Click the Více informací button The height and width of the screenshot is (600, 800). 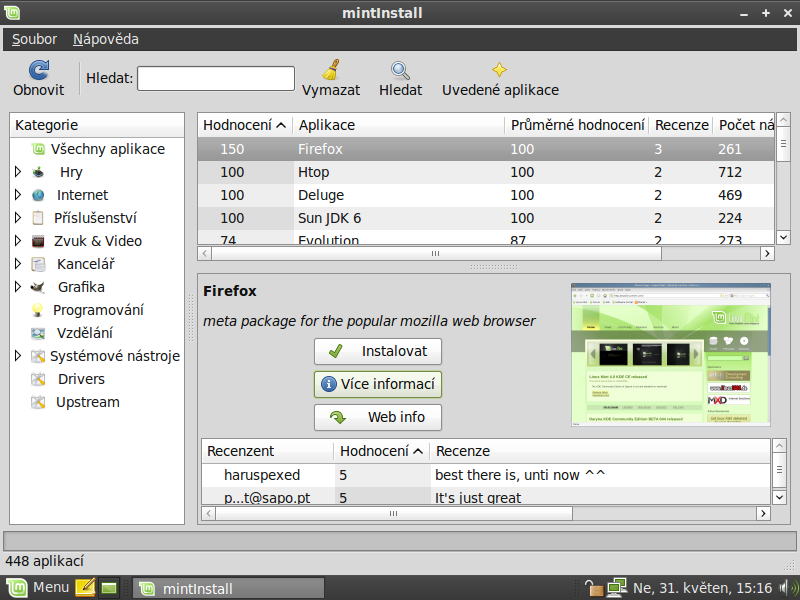click(378, 384)
